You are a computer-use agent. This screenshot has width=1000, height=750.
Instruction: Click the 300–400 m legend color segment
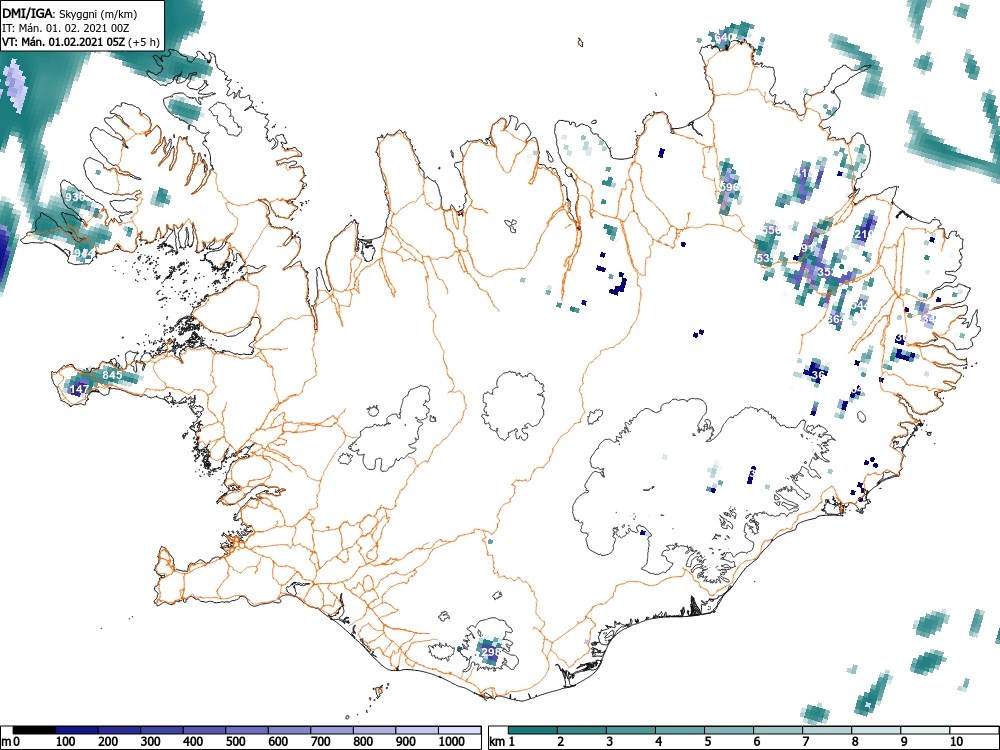(x=162, y=730)
